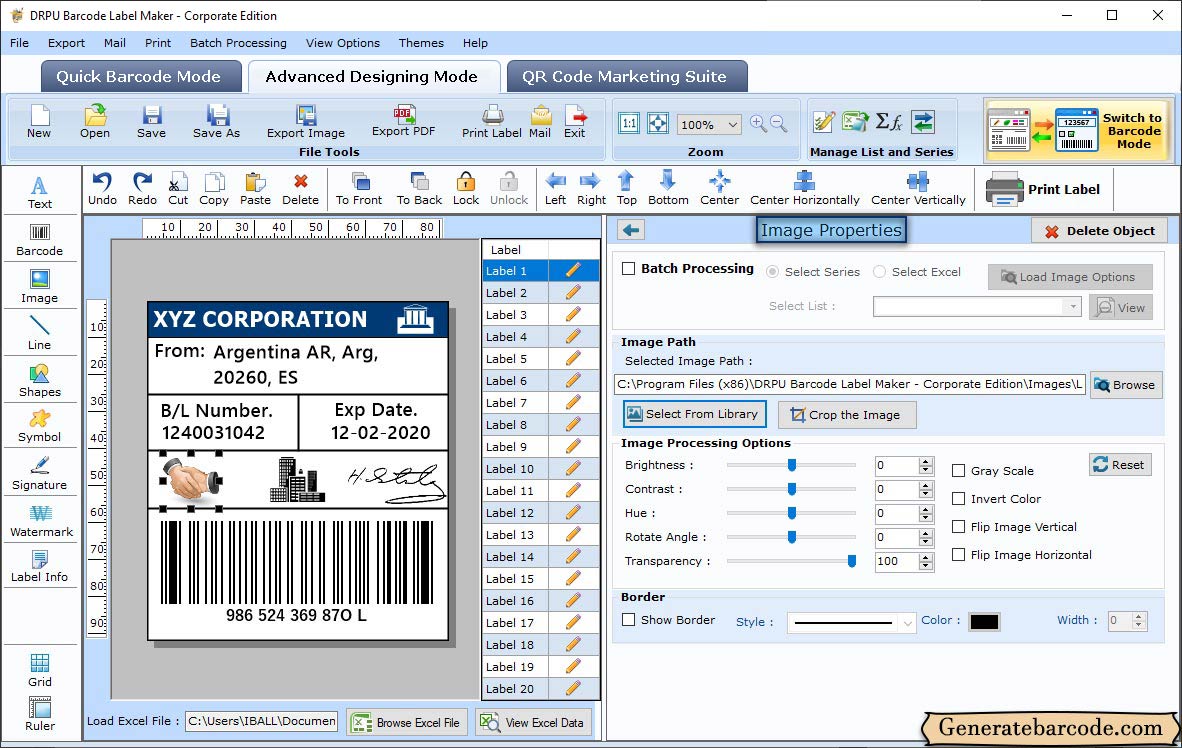The image size is (1182, 748).
Task: Click the fit-to-window zoom icon
Action: pos(658,124)
